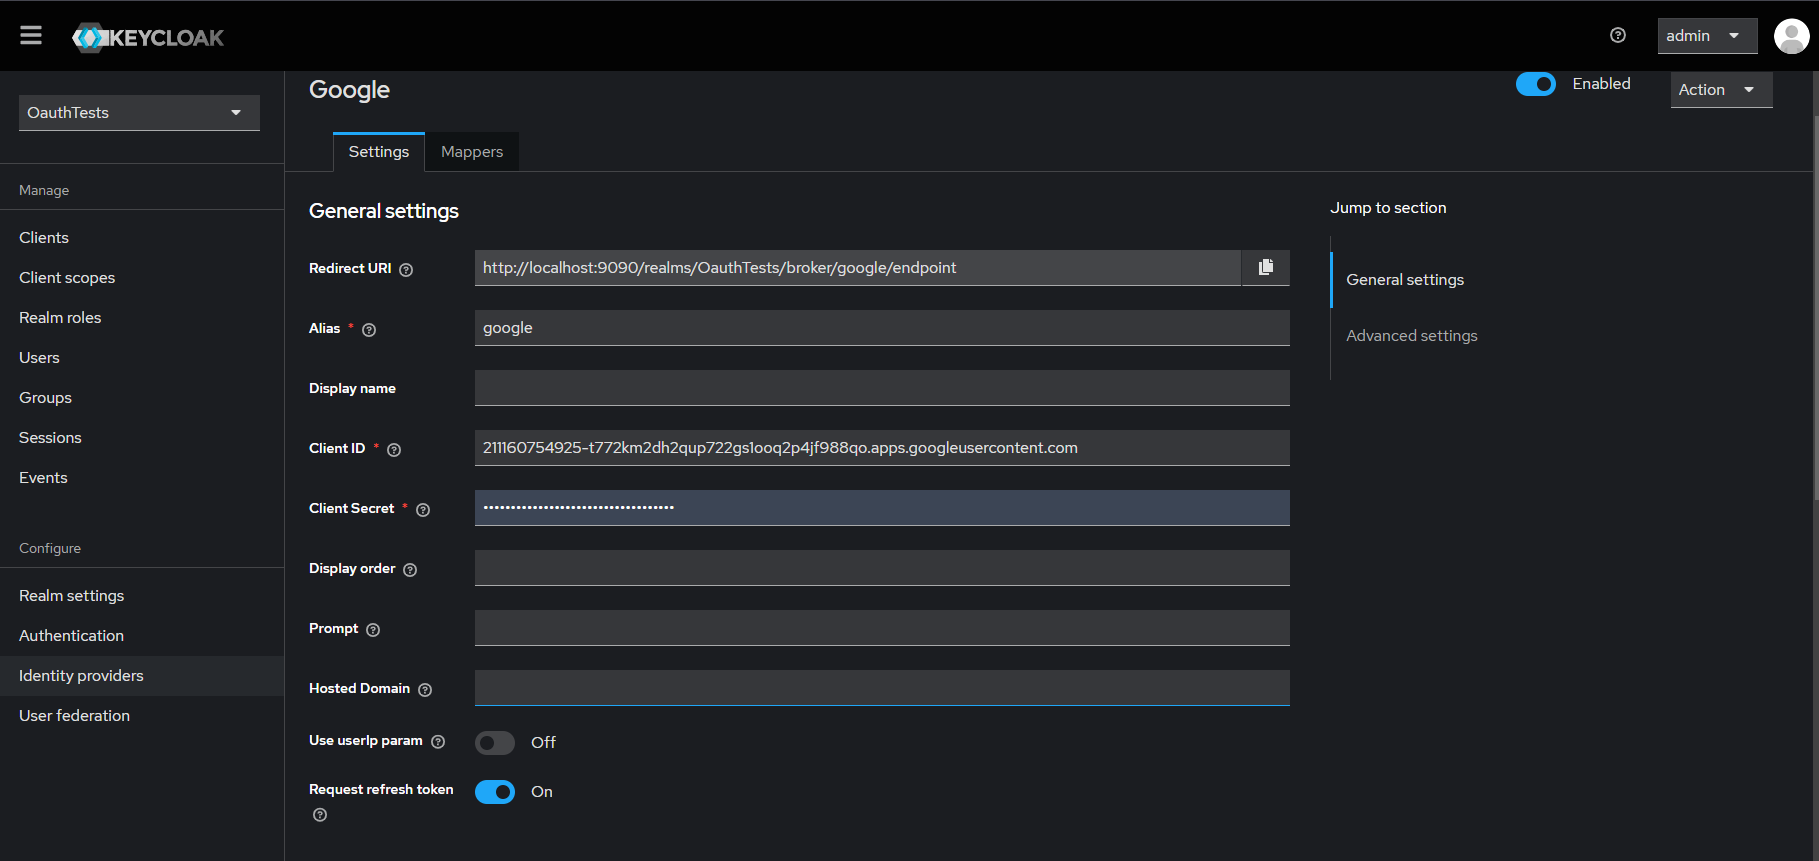Open Events page
The image size is (1819, 861).
[x=142, y=478]
